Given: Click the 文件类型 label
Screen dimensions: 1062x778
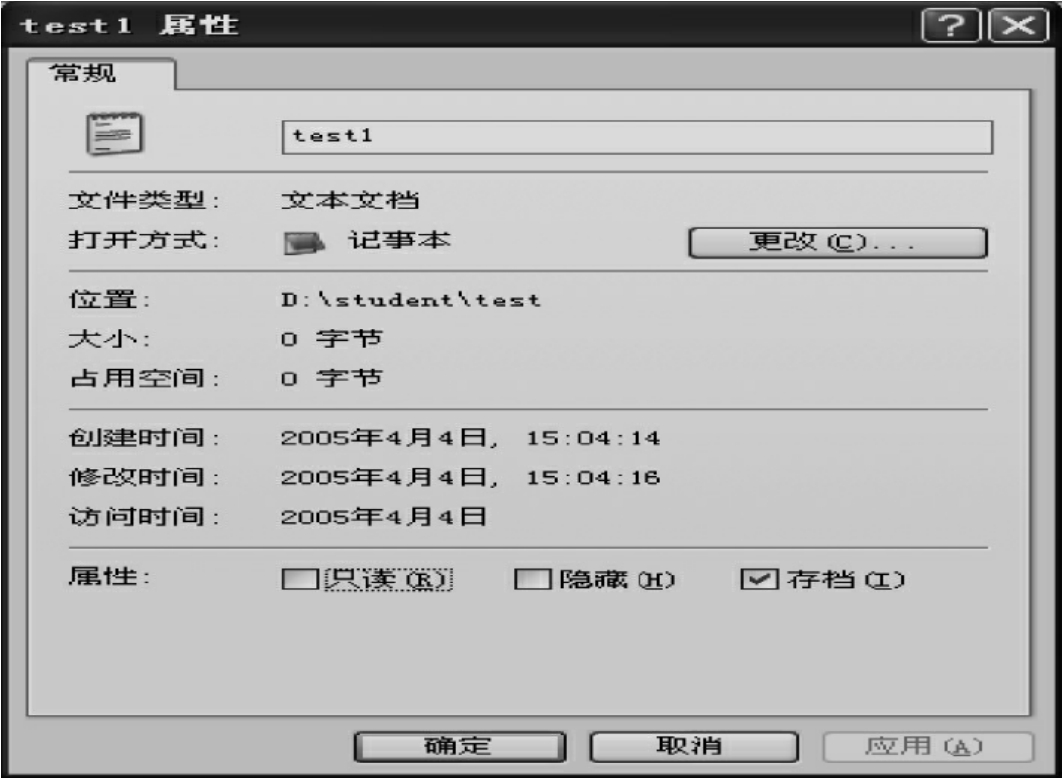Looking at the screenshot, I should (x=144, y=200).
